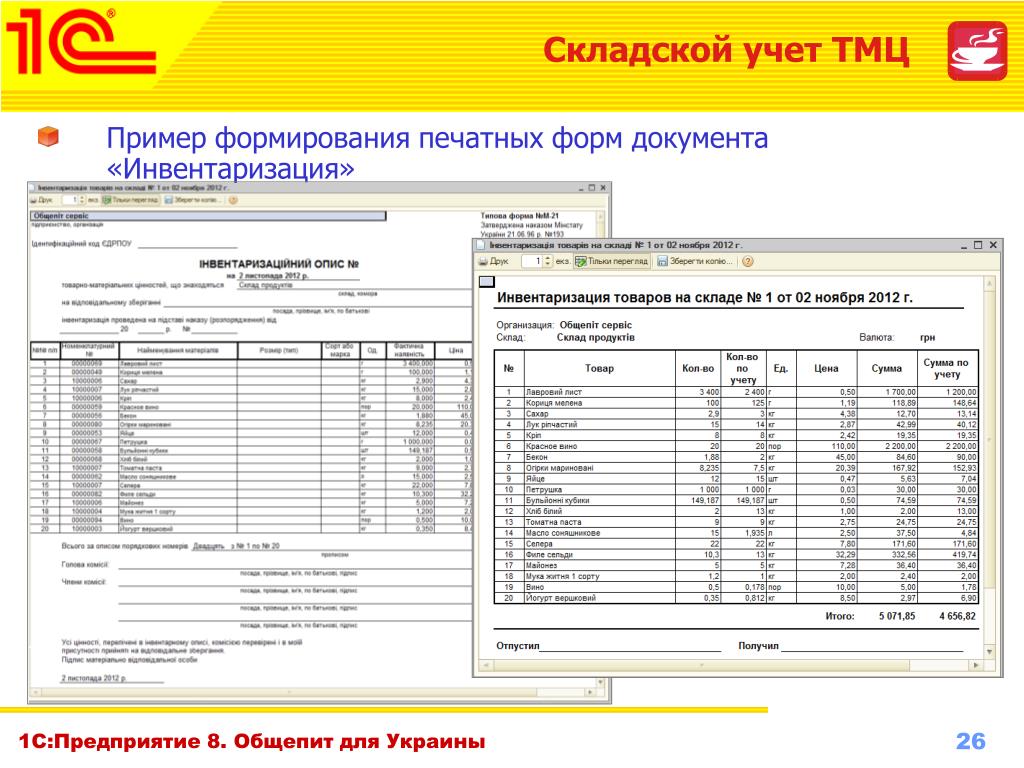The image size is (1024, 768).
Task: Select 'Мука житня 1 сорту' row cell
Action: (600, 576)
